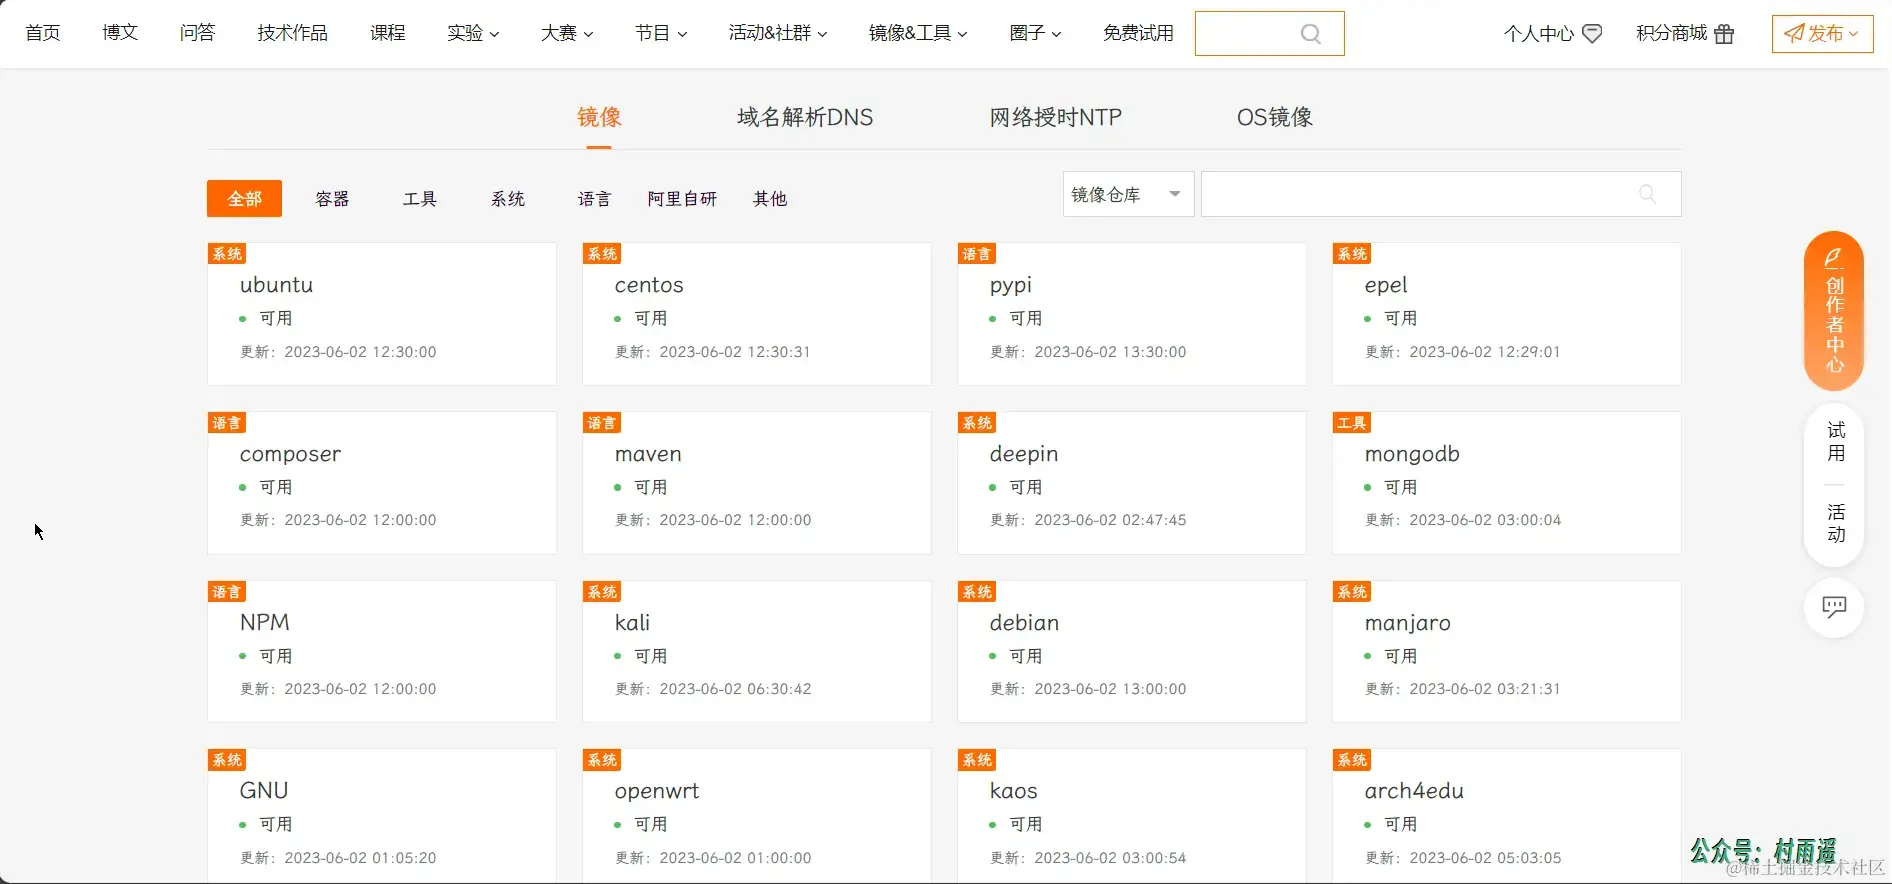Filter by 其他

[770, 198]
